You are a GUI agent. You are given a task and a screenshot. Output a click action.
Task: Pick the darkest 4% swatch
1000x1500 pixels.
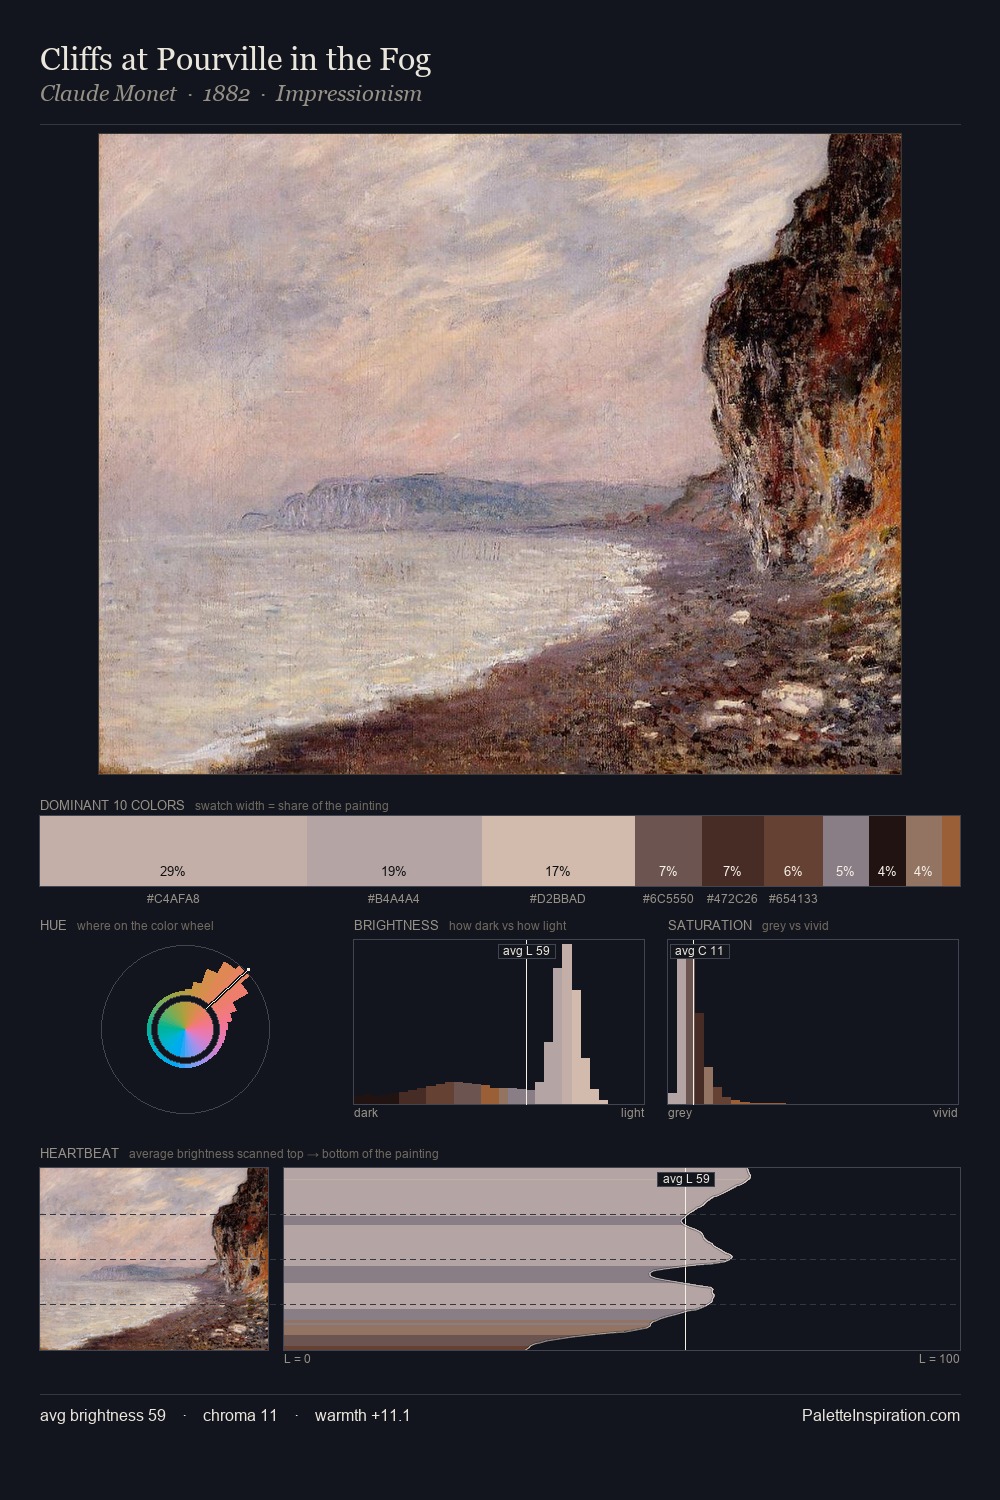click(887, 851)
